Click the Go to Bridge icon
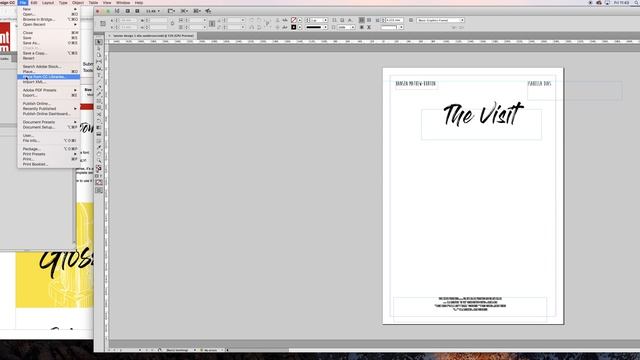This screenshot has width=640, height=360. click(x=127, y=11)
